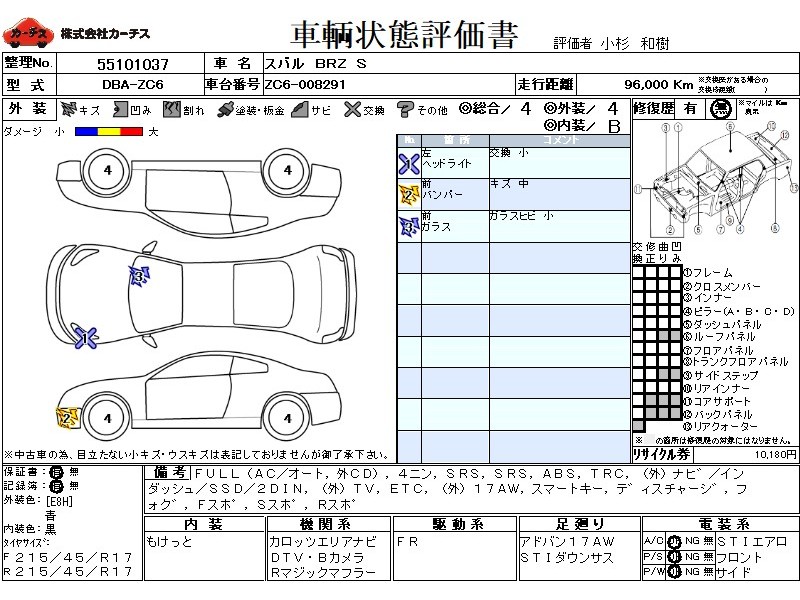Image resolution: width=800 pixels, height=600 pixels.
Task: Click the Cartis company logo
Action: point(27,35)
